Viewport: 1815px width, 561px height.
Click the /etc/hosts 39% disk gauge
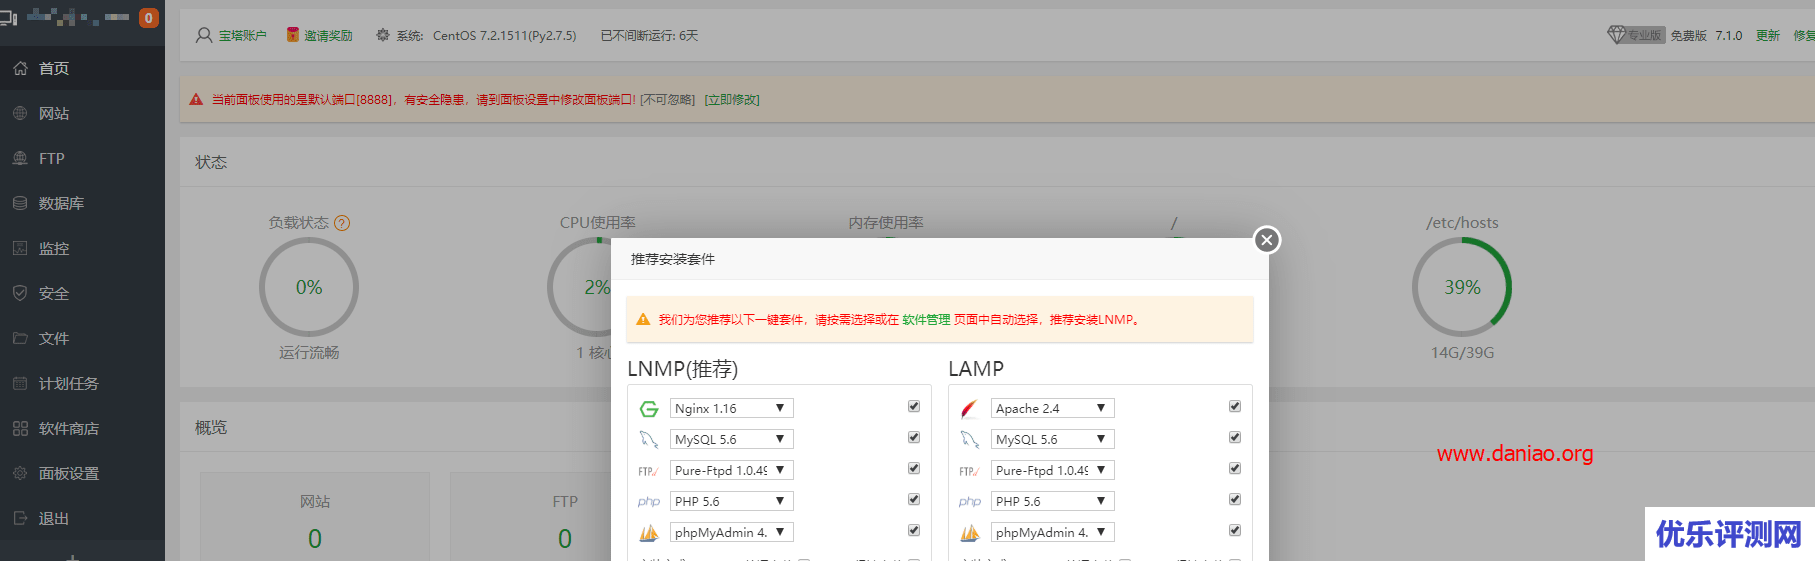click(x=1462, y=287)
